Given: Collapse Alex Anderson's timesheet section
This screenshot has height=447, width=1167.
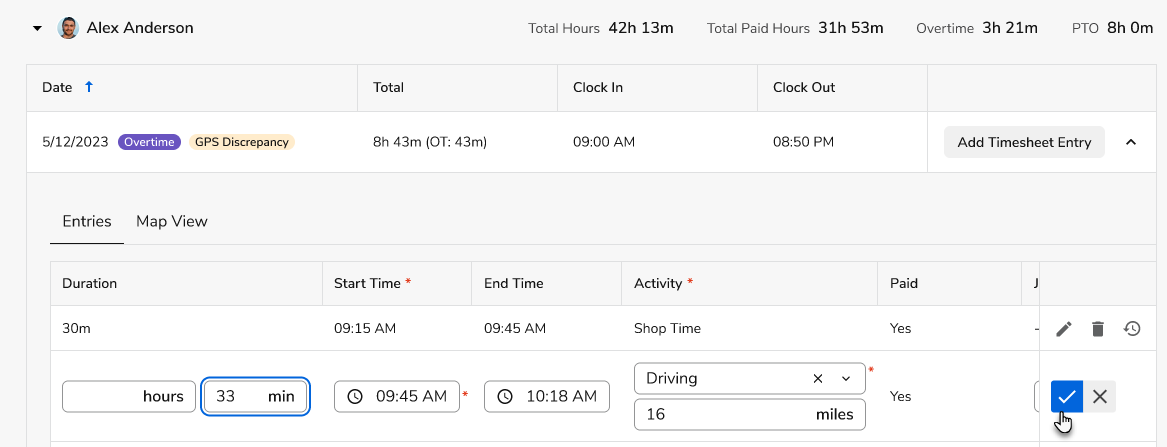Looking at the screenshot, I should point(37,28).
